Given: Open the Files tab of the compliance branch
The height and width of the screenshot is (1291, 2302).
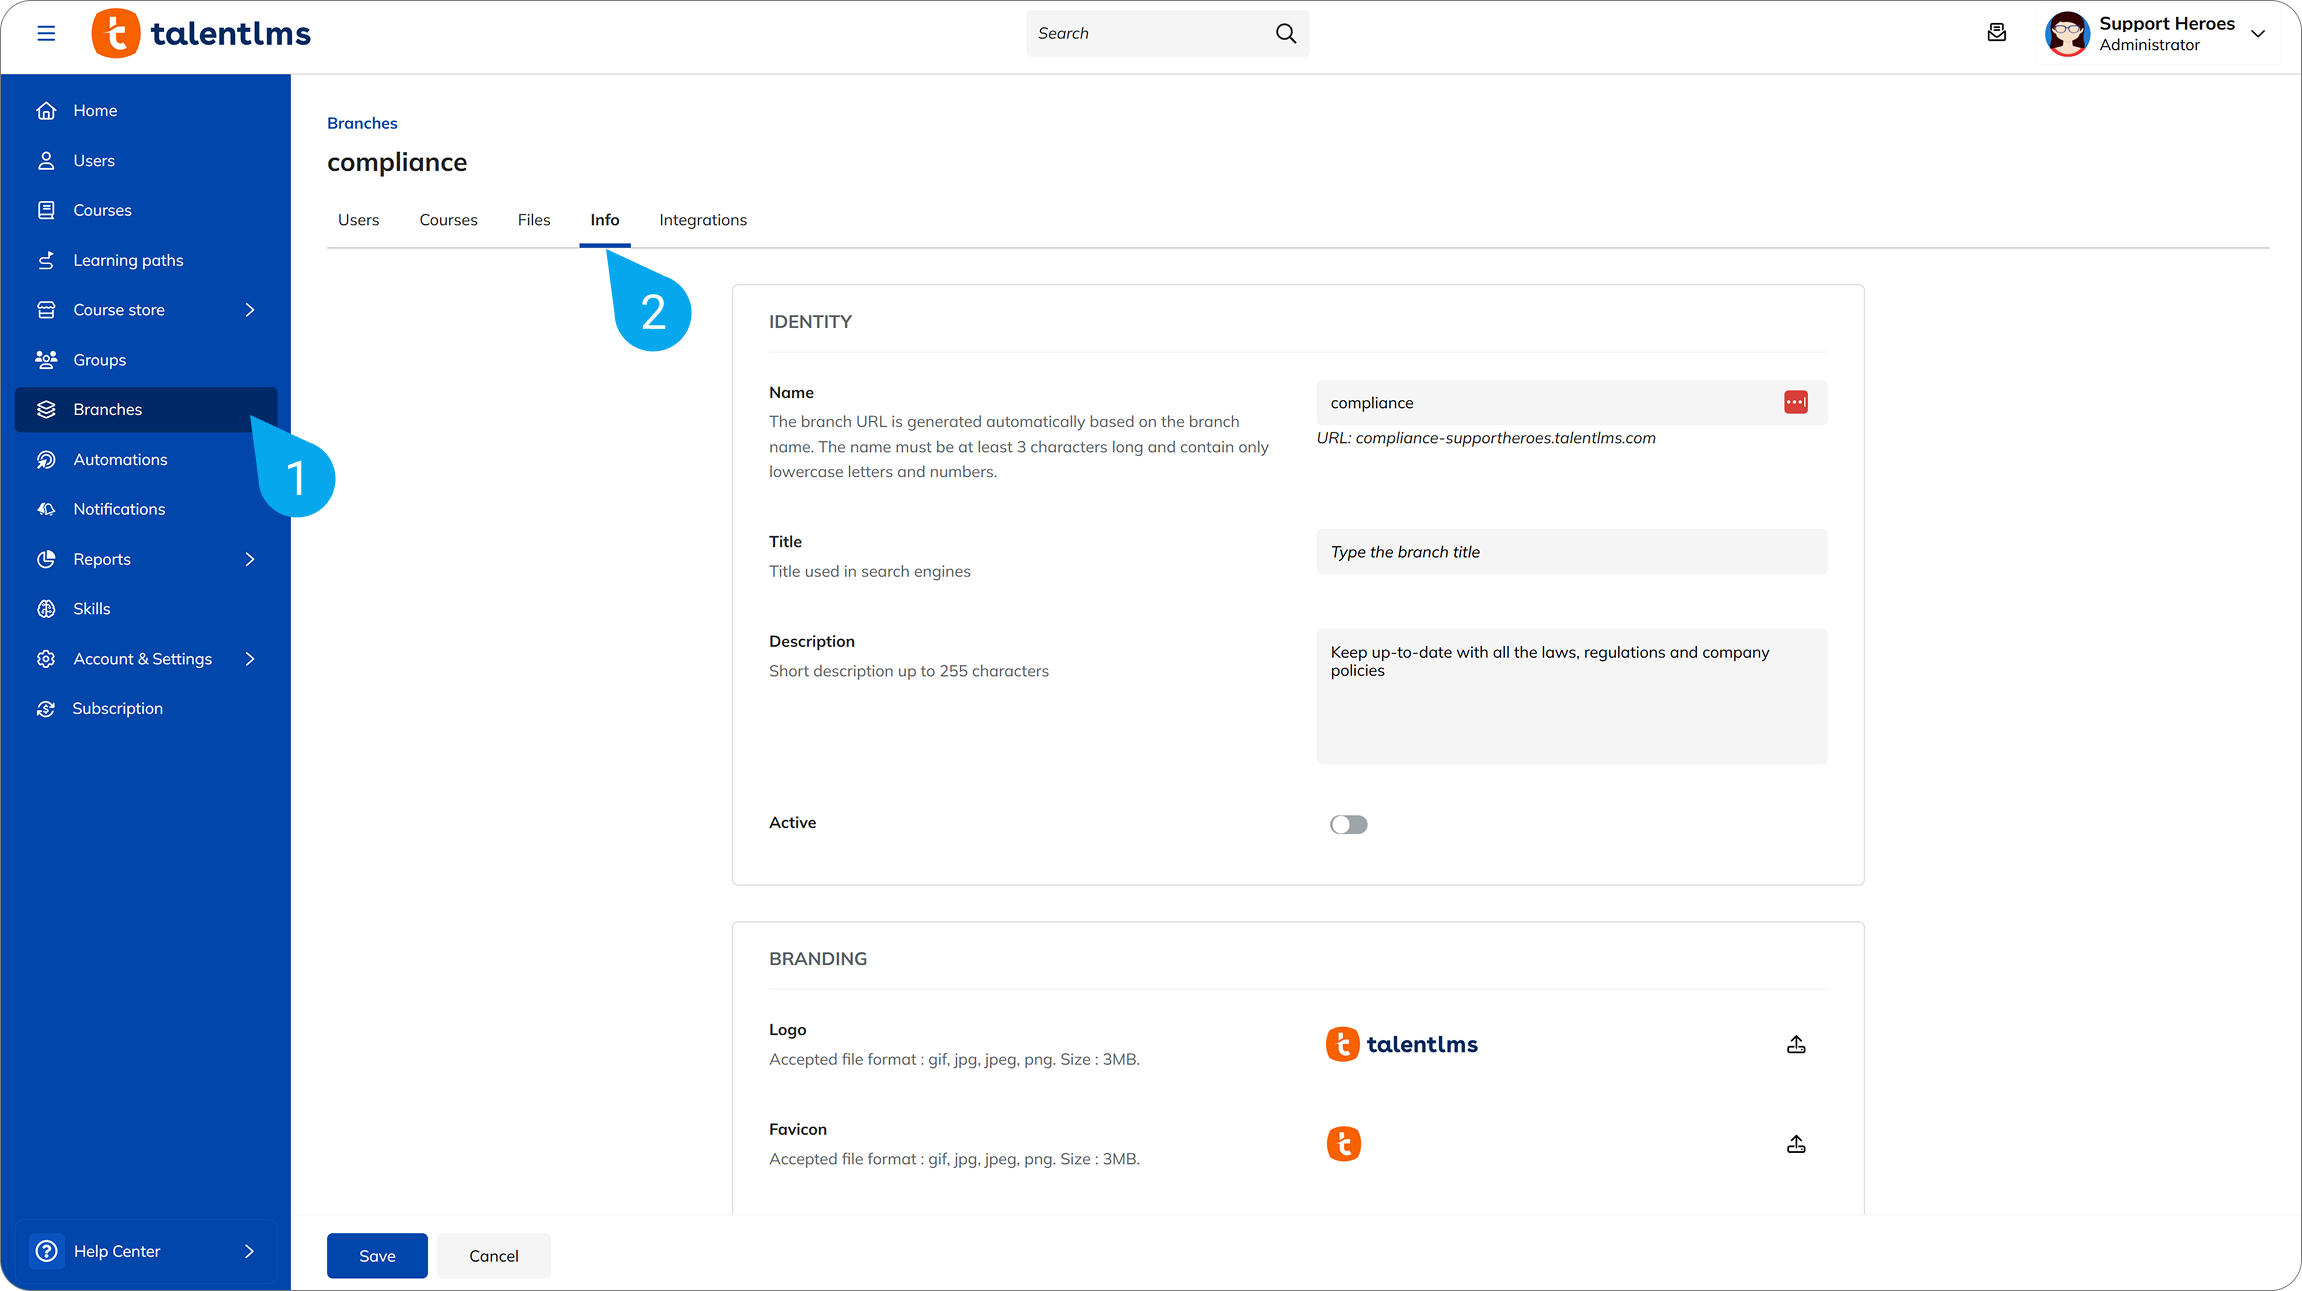Looking at the screenshot, I should click(533, 219).
